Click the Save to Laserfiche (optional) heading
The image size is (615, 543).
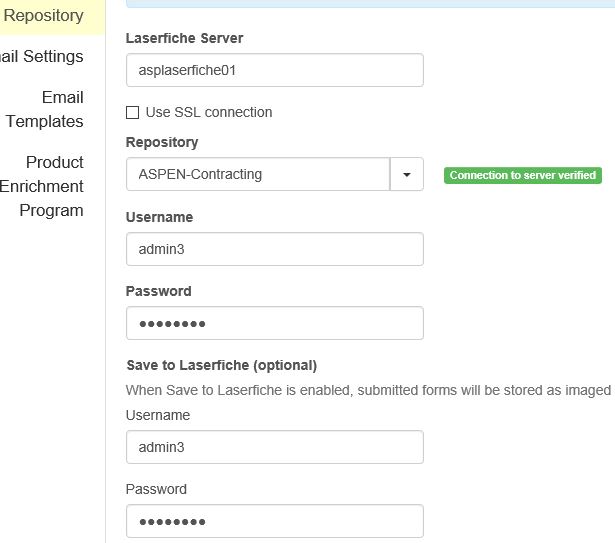[x=221, y=365]
